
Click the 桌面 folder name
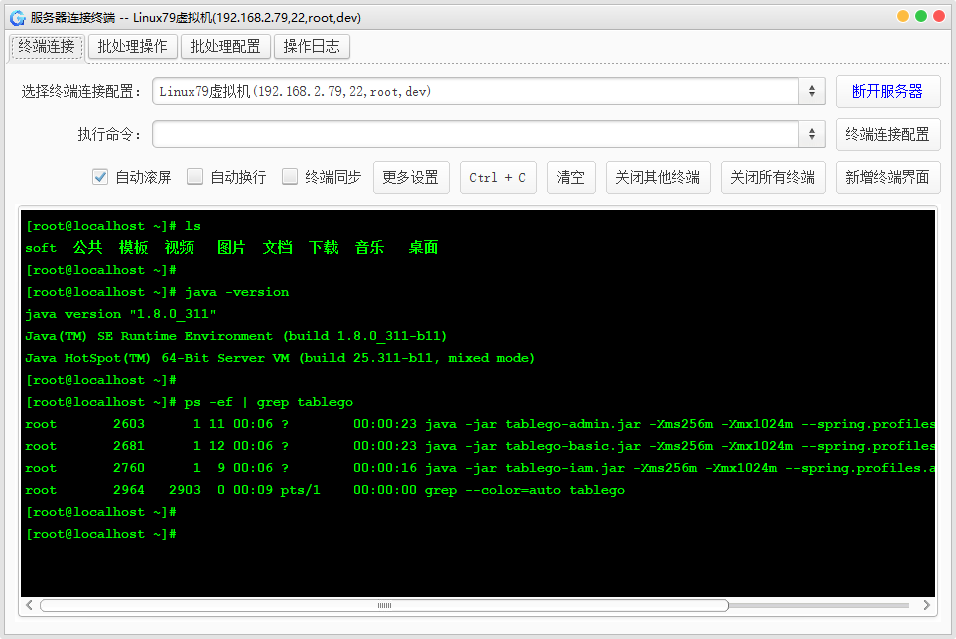(423, 247)
